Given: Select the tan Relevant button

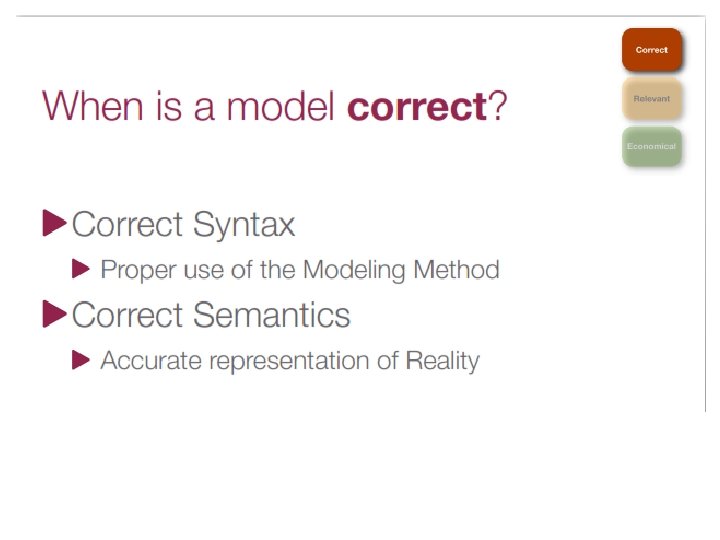Looking at the screenshot, I should tap(652, 98).
